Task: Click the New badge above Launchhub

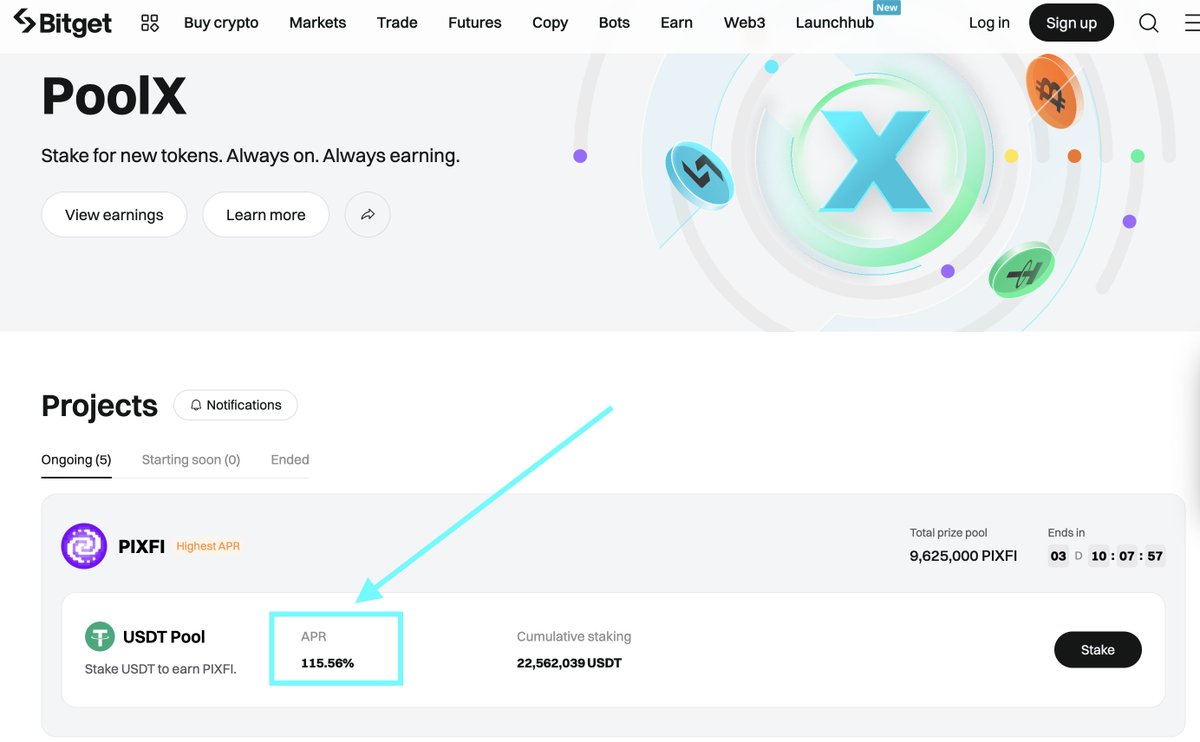Action: coord(887,7)
